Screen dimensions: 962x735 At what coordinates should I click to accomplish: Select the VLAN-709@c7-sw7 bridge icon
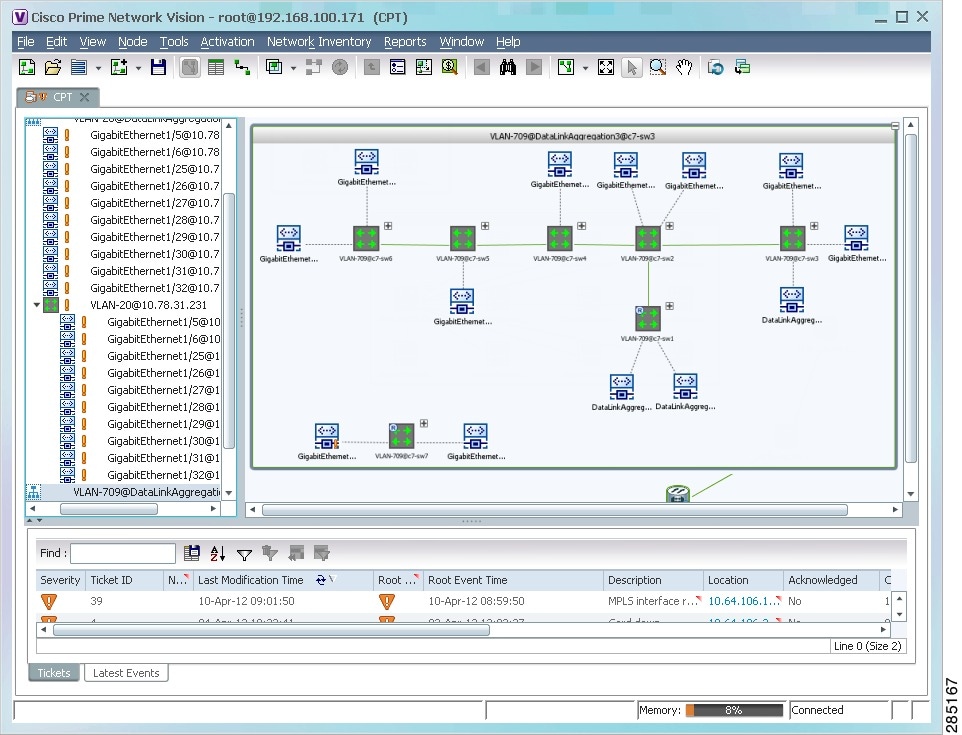pyautogui.click(x=401, y=436)
